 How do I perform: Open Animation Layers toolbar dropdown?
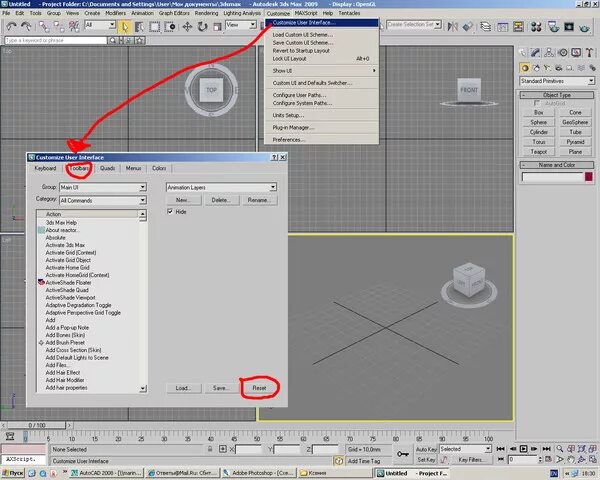coord(221,187)
